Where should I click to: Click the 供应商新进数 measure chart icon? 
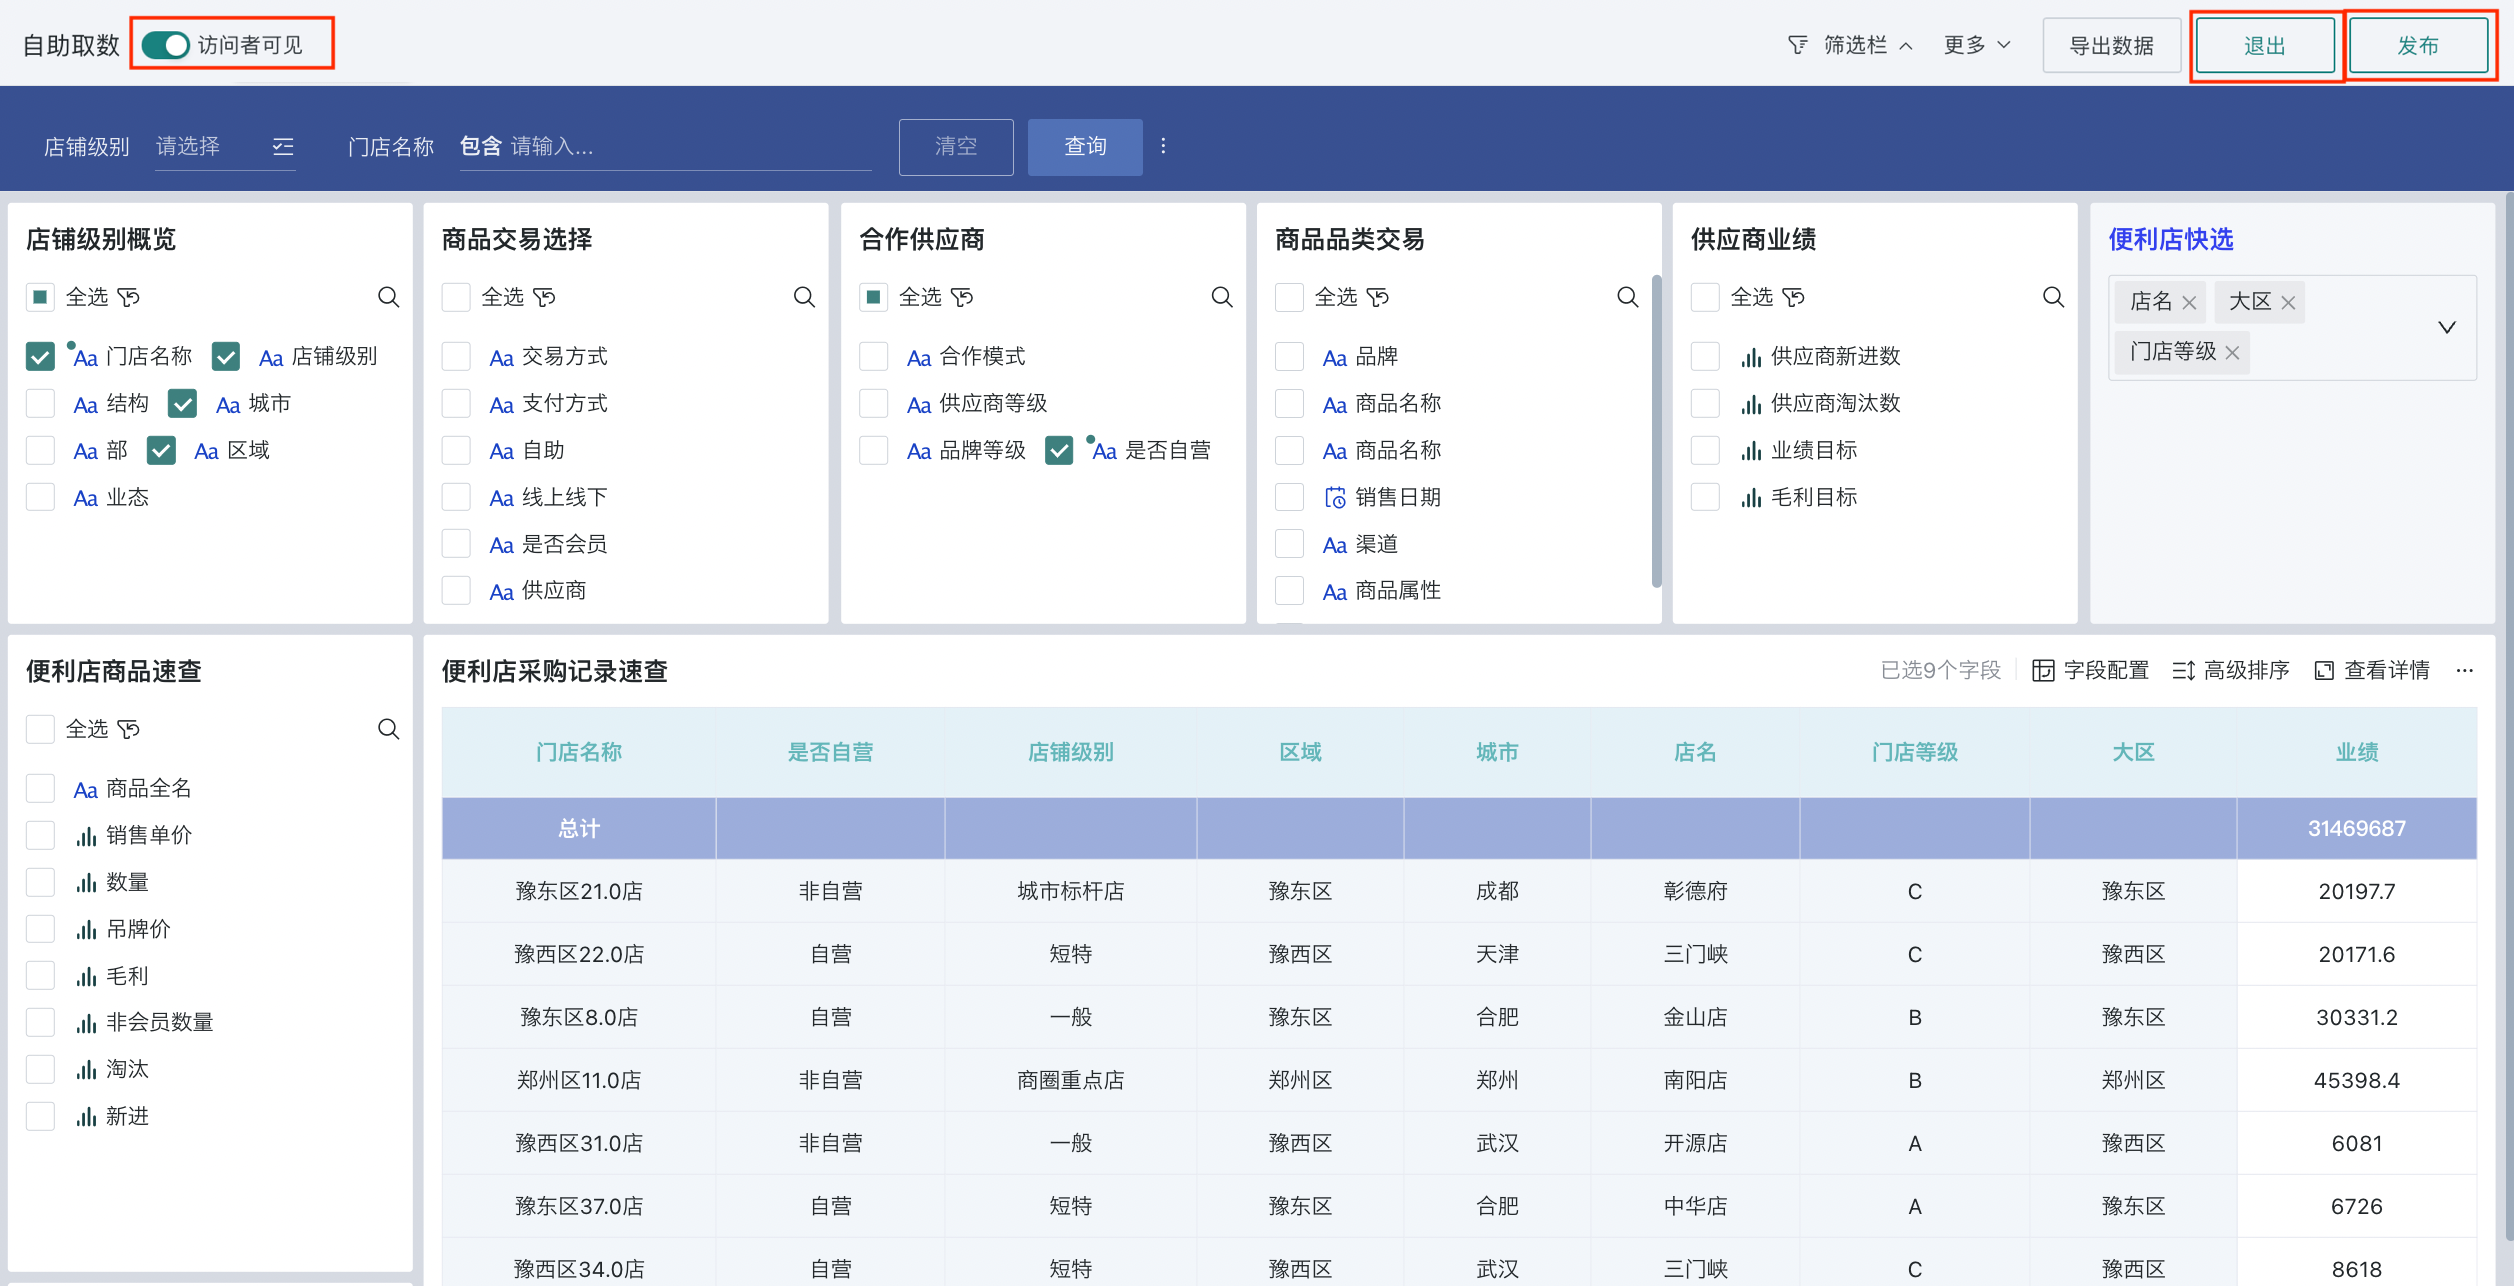pyautogui.click(x=1751, y=357)
